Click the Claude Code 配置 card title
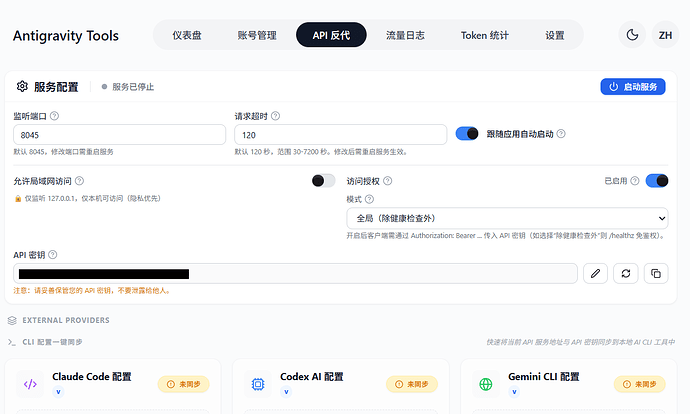This screenshot has width=690, height=414. (92, 377)
